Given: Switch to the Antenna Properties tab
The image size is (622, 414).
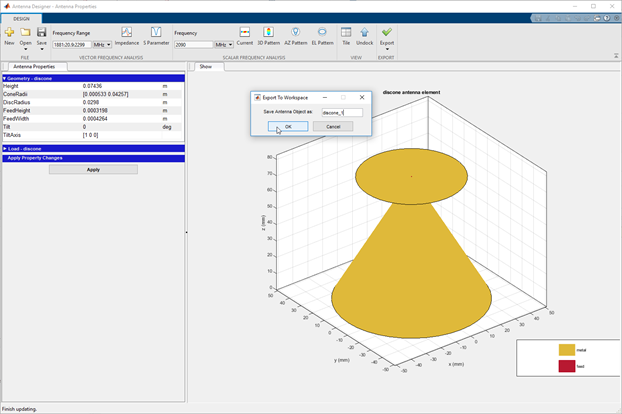Looking at the screenshot, I should 33,67.
